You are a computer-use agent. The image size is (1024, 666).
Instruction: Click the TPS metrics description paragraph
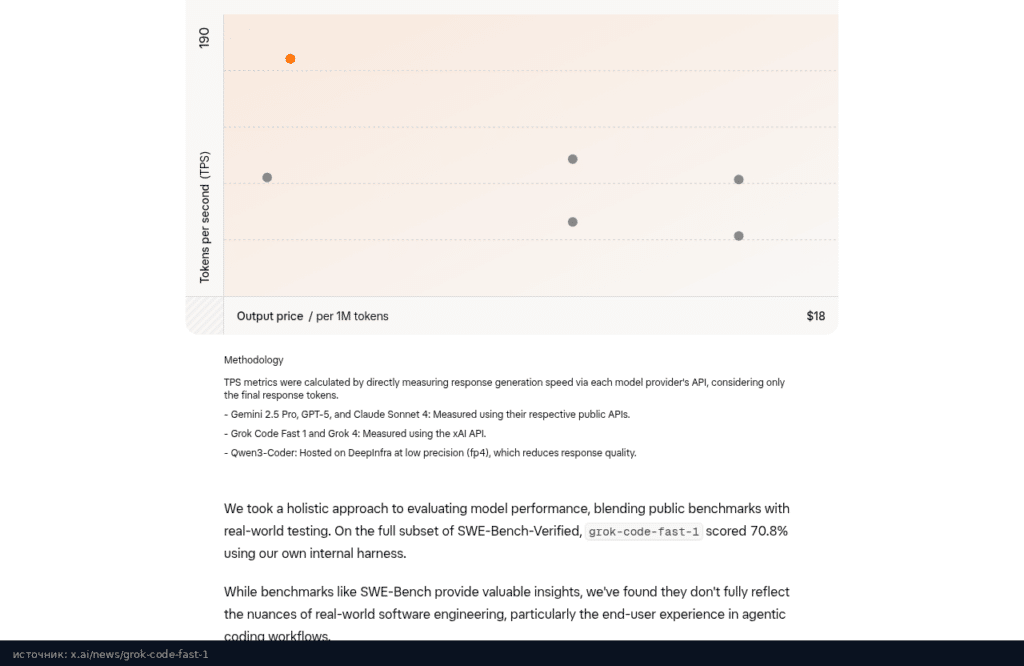504,388
